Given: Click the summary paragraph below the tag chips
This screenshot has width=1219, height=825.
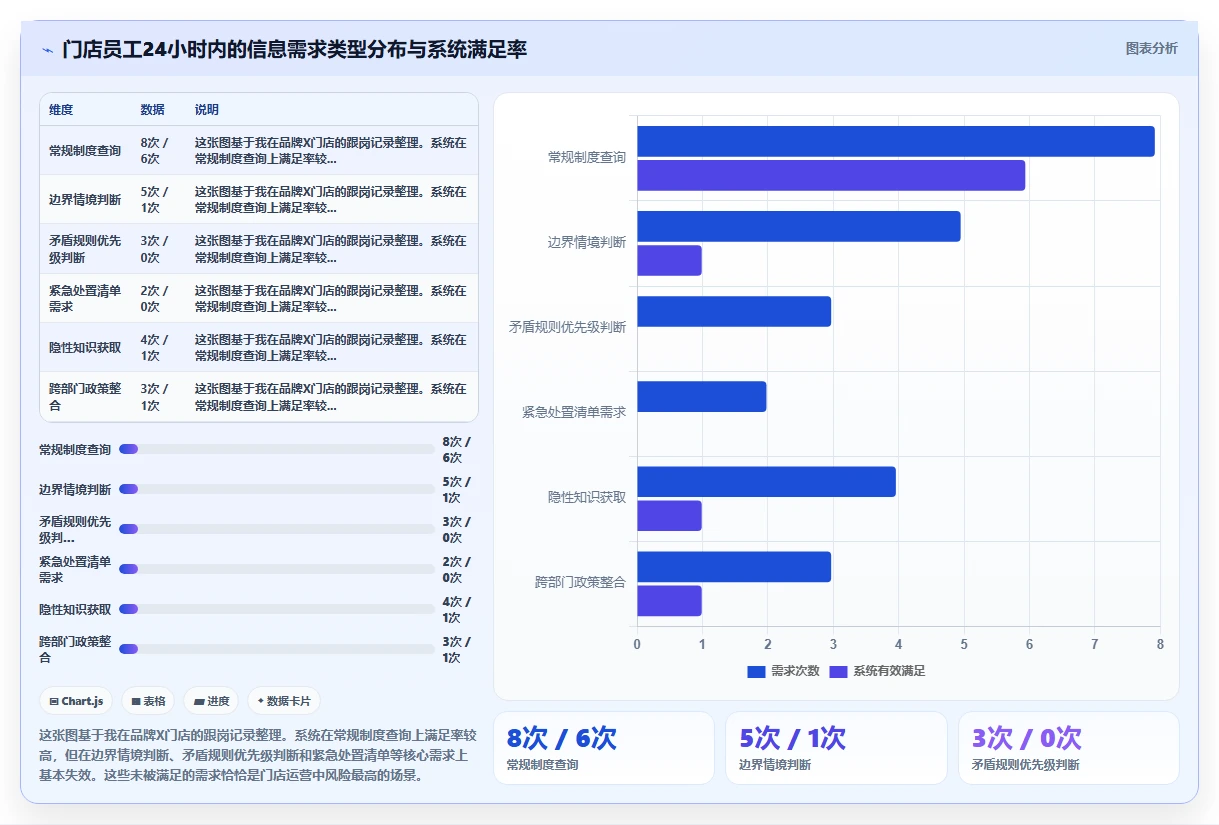Looking at the screenshot, I should coord(258,755).
